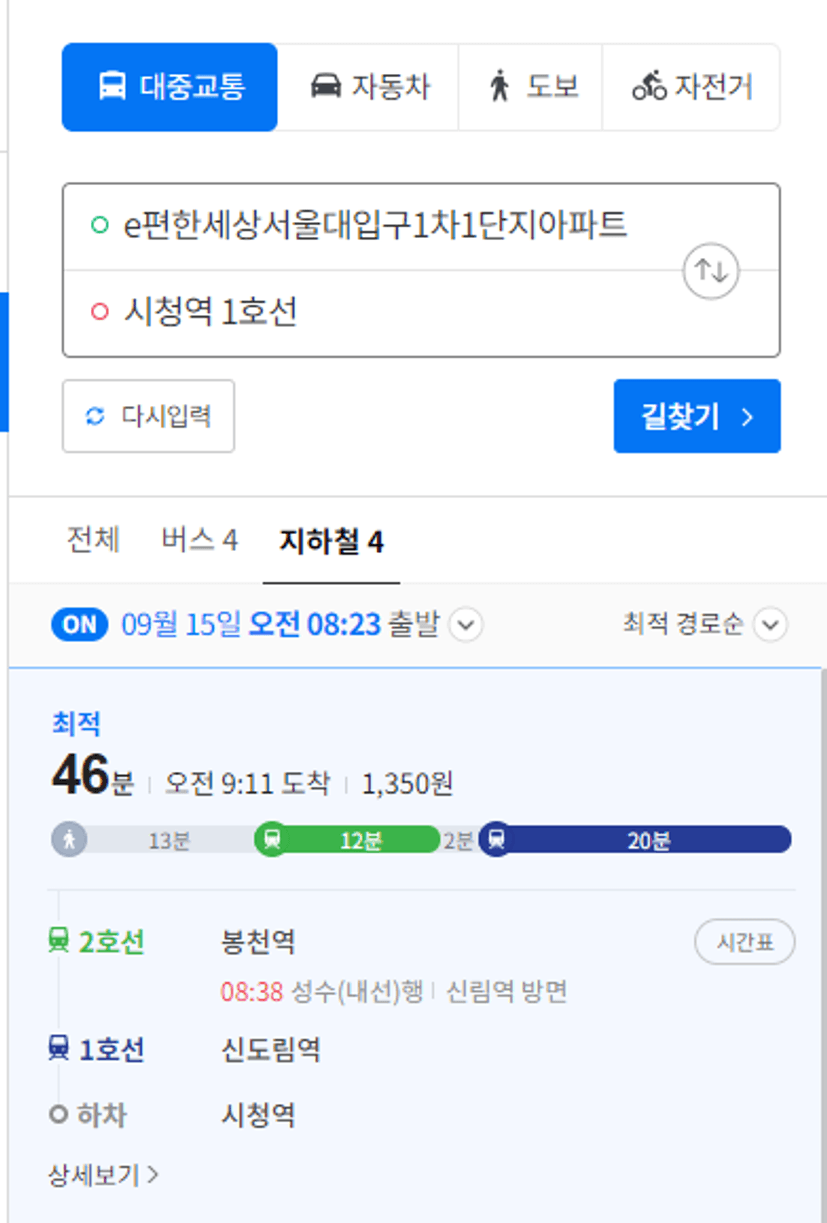Pick the bicycle (자전거) mode icon

pos(649,86)
